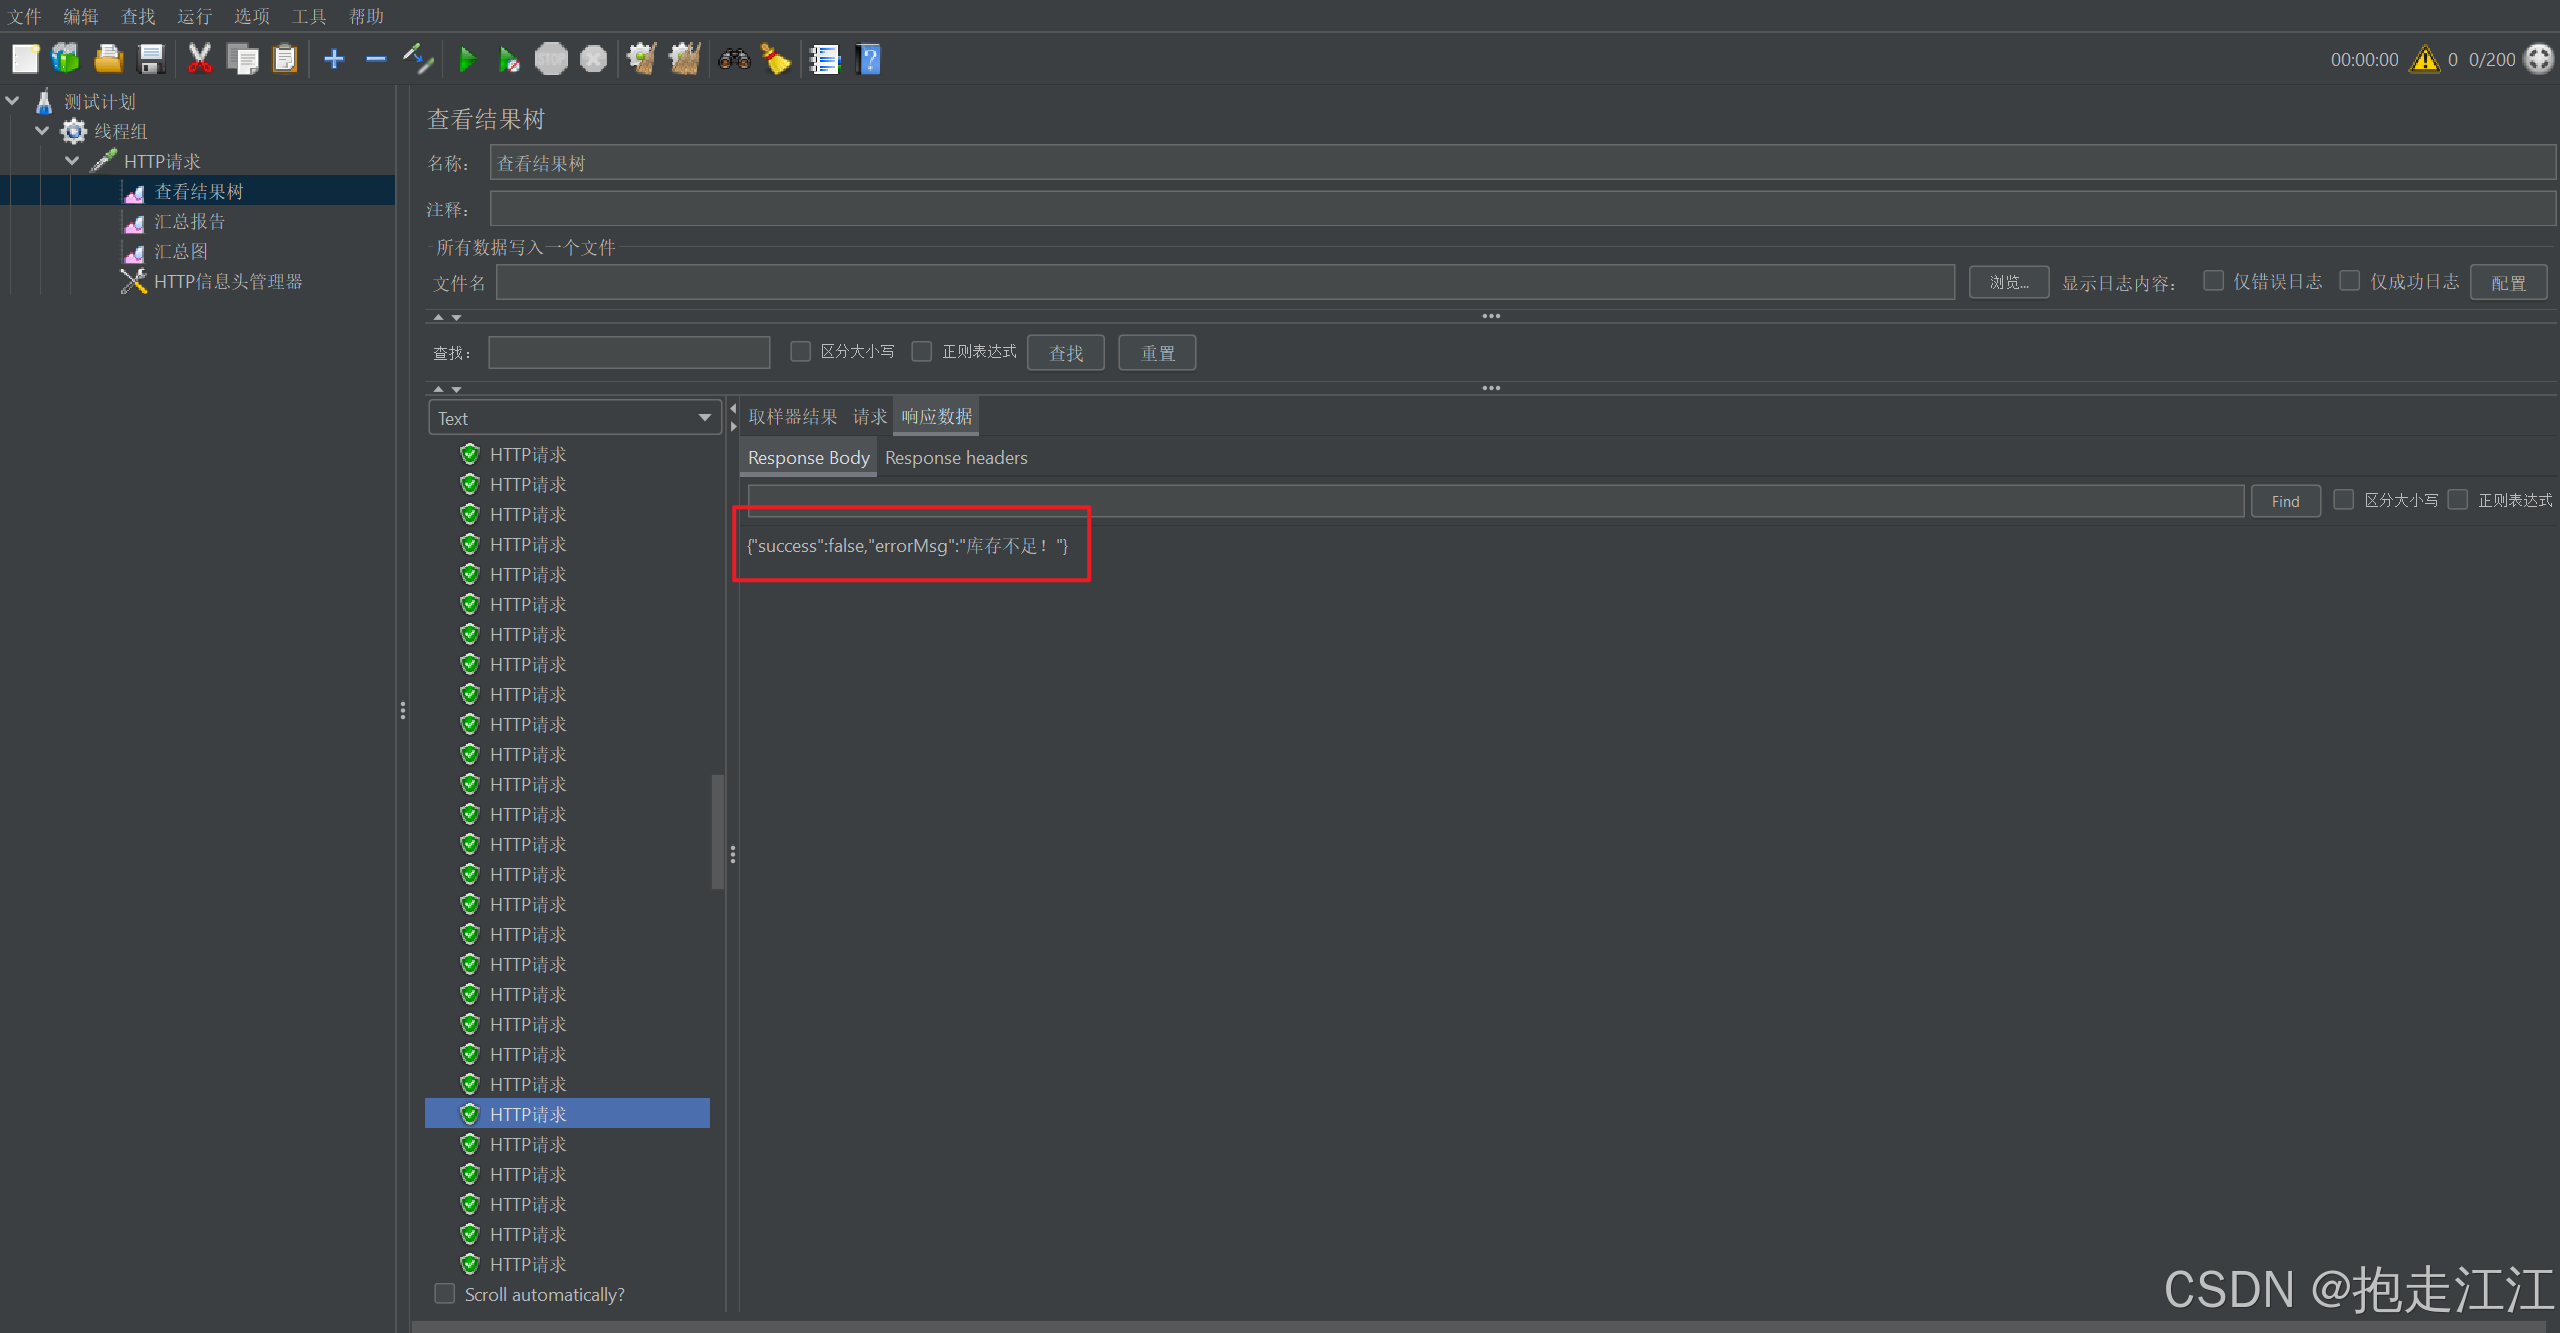
Task: Tick 区分大小写 beside the Find button
Action: click(2343, 499)
